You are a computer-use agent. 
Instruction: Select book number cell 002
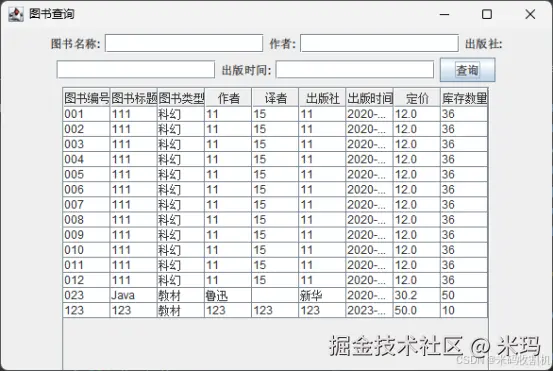click(87, 129)
